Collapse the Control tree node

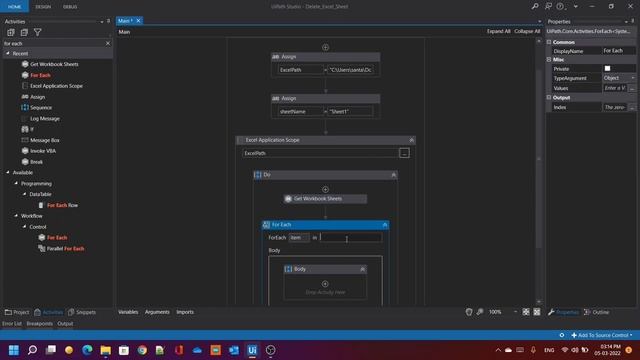point(24,227)
